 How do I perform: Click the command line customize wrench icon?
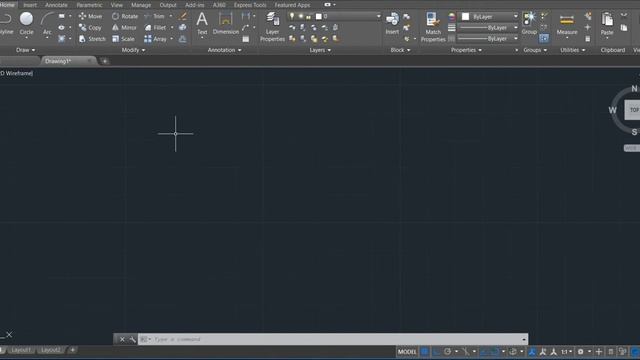pyautogui.click(x=132, y=339)
